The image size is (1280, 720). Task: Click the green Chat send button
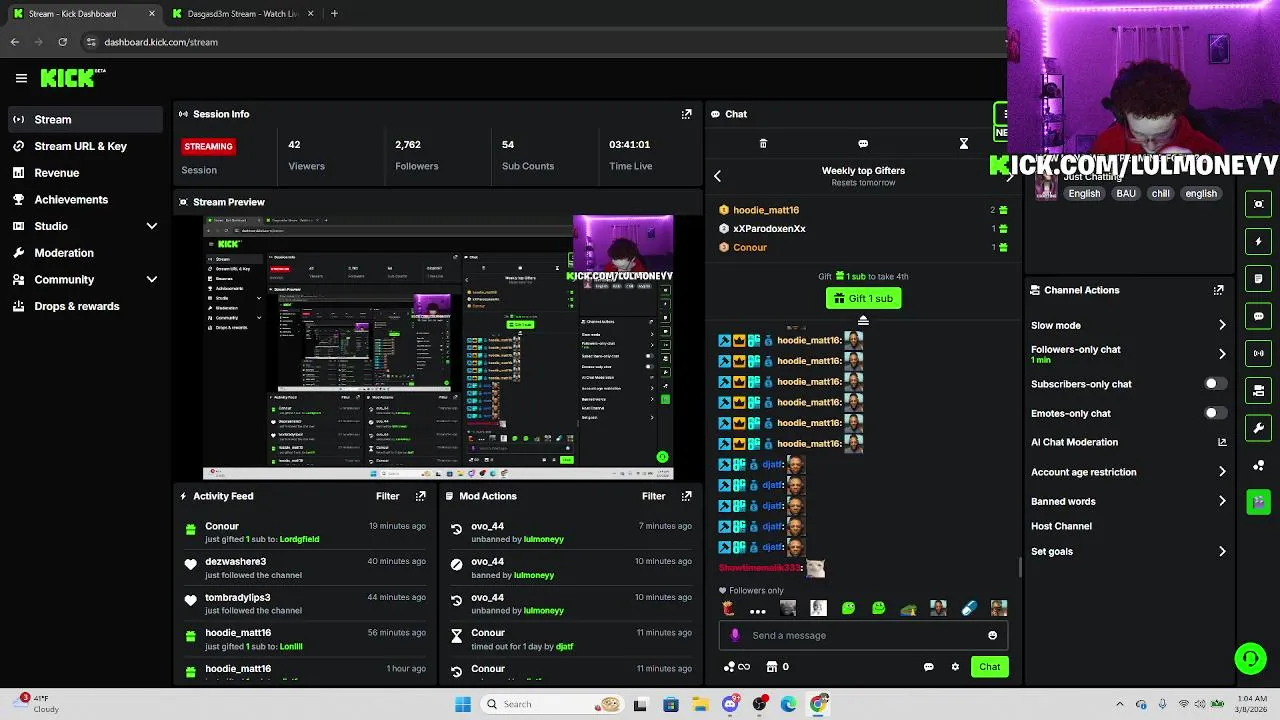[990, 667]
